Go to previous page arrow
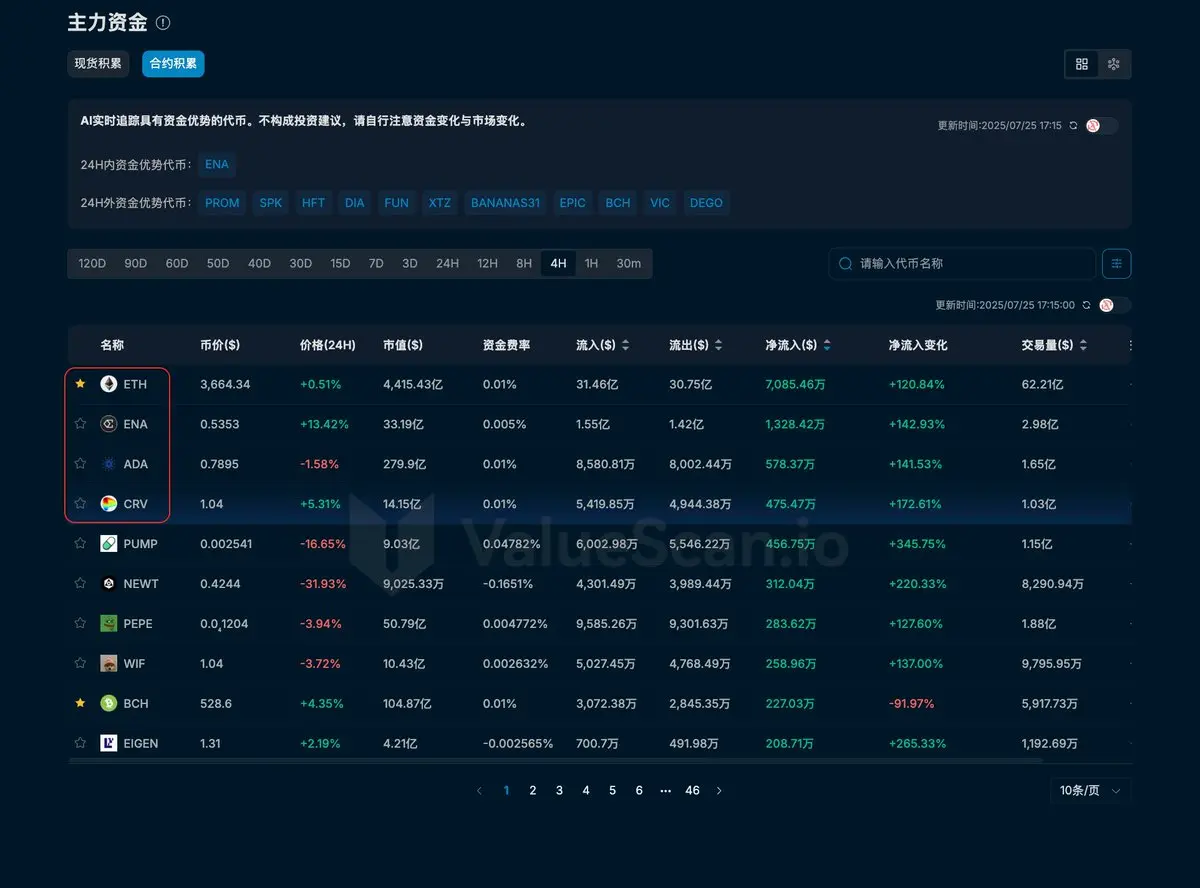This screenshot has width=1200, height=888. click(x=479, y=791)
